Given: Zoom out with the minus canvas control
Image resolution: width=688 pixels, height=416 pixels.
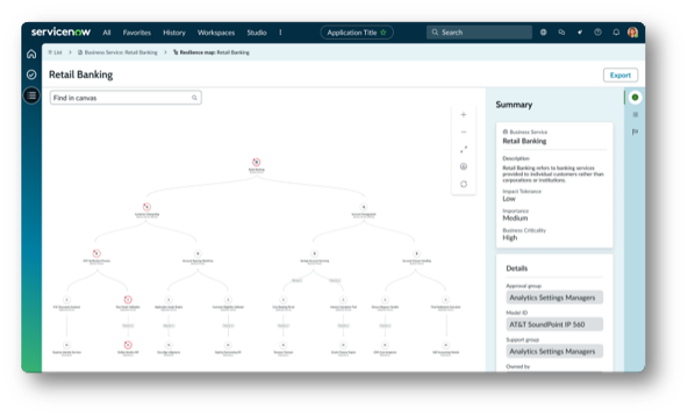Looking at the screenshot, I should click(463, 132).
